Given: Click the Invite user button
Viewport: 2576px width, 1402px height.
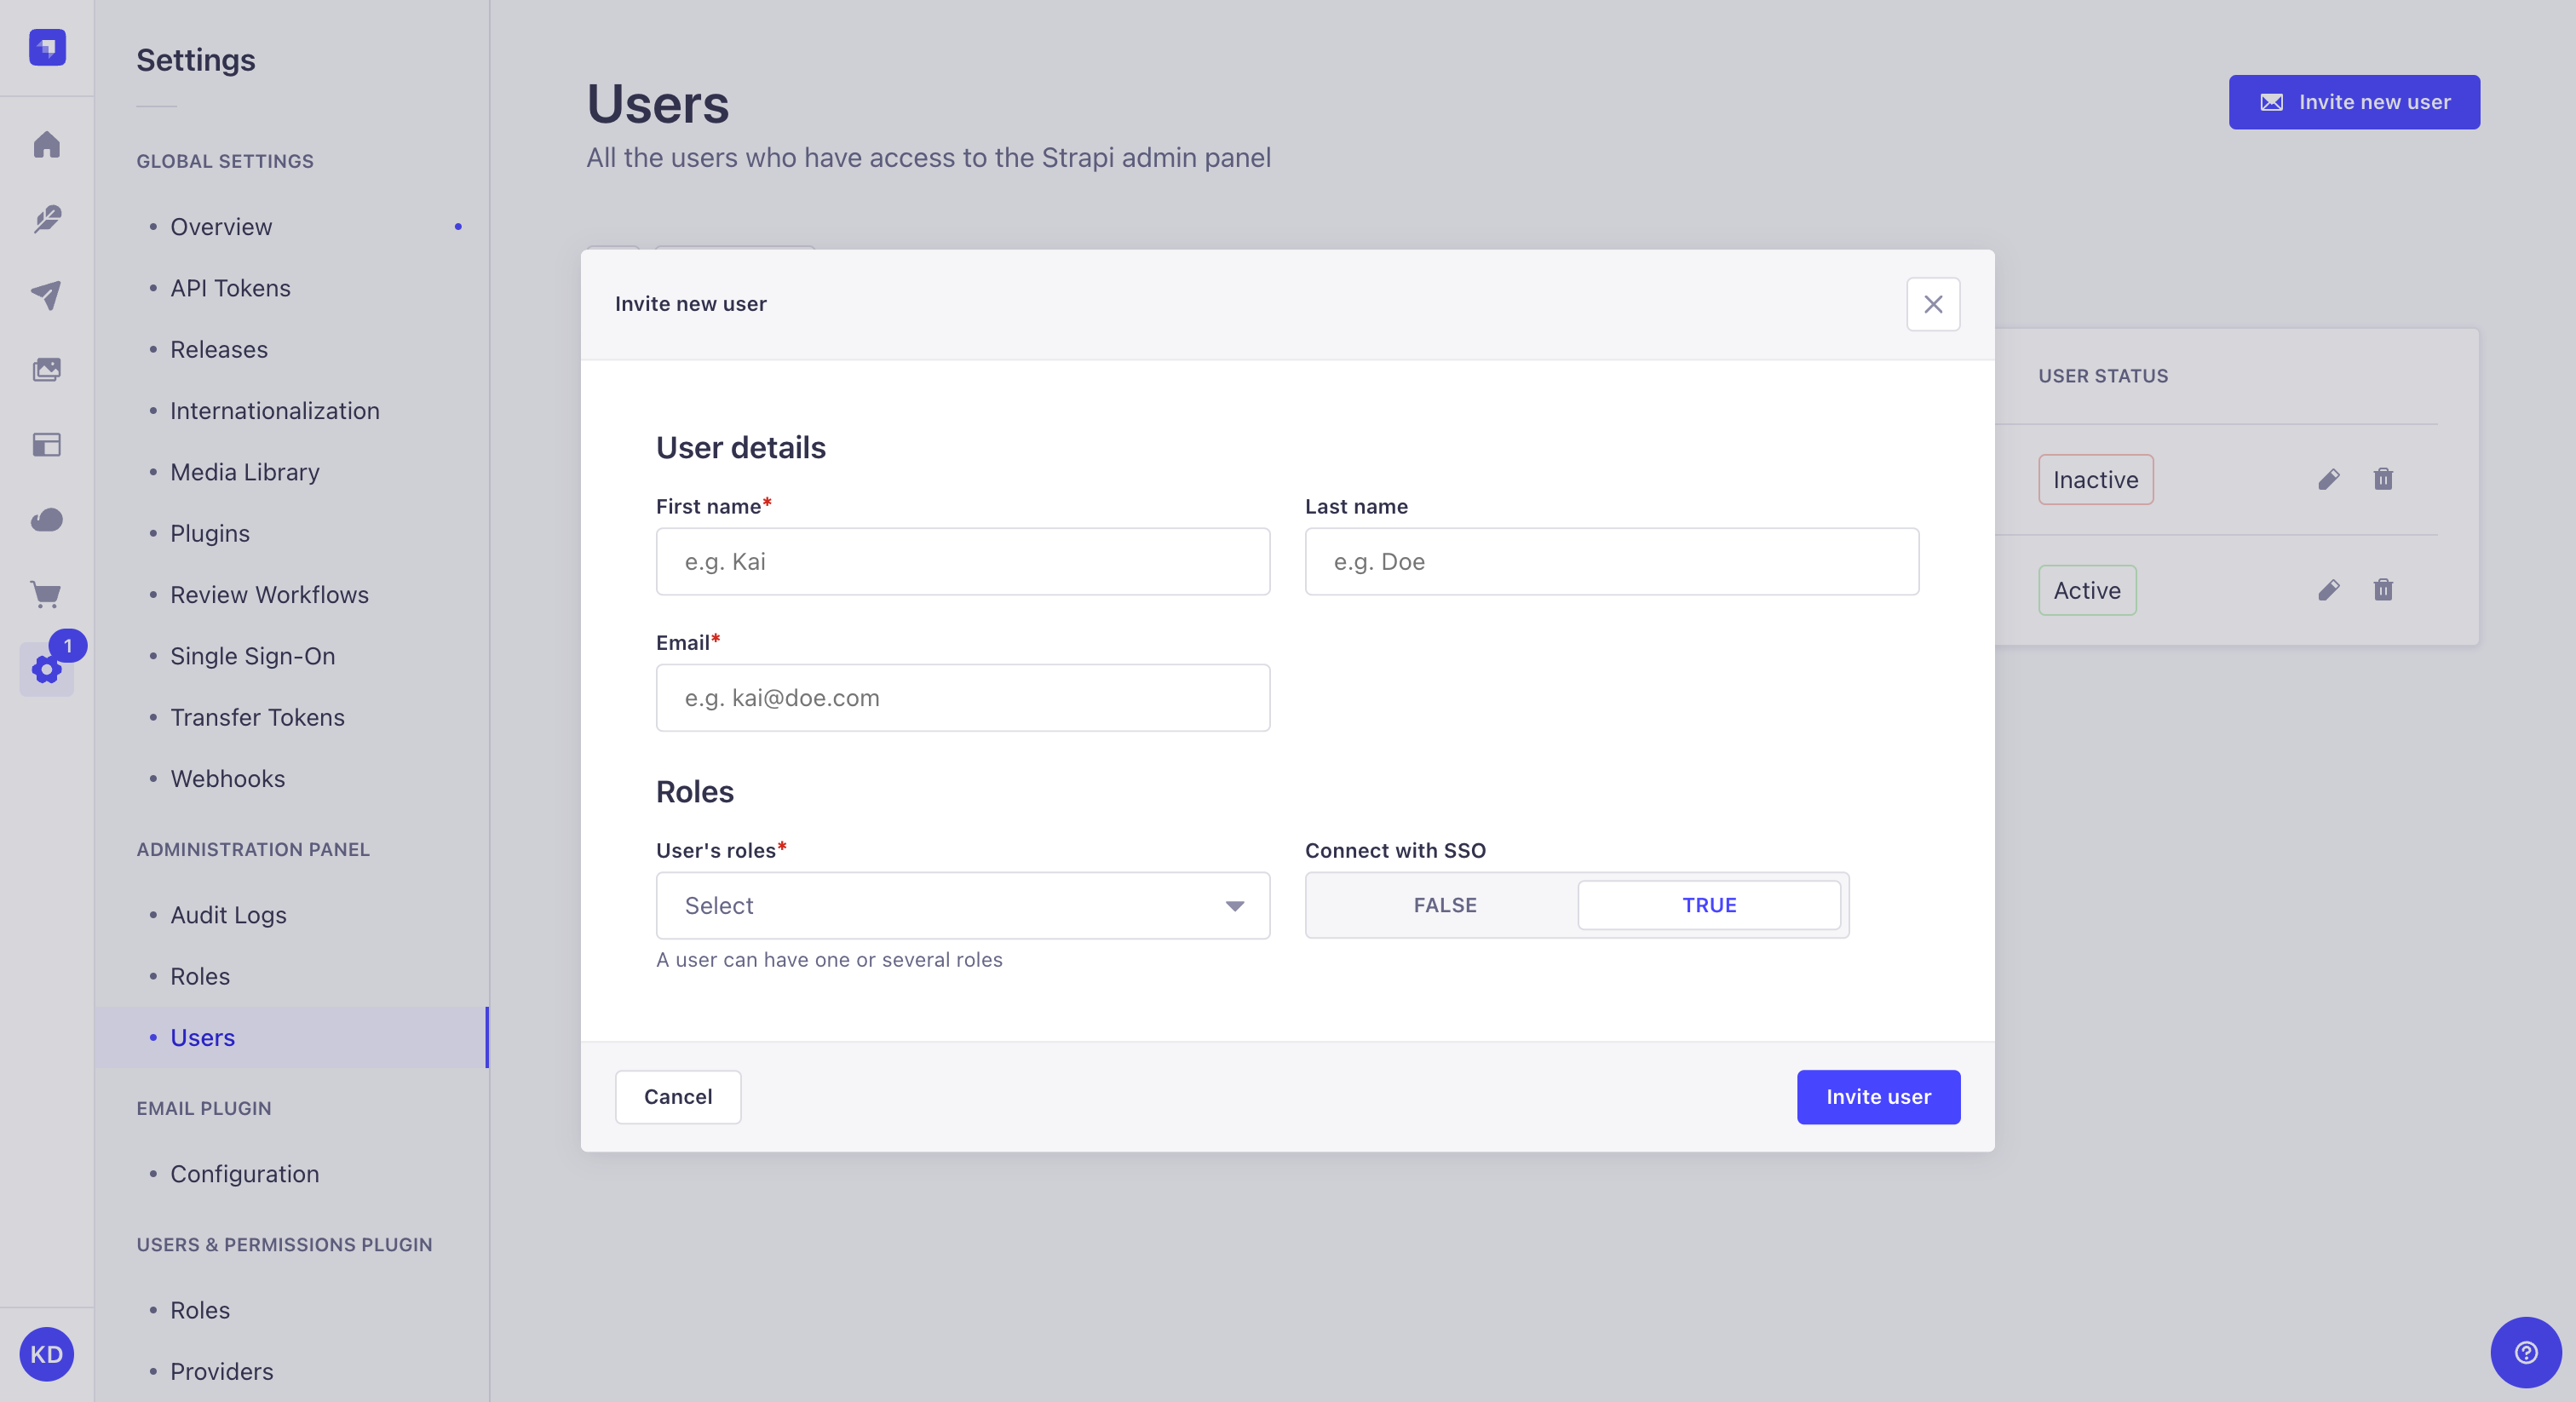Looking at the screenshot, I should [1877, 1097].
